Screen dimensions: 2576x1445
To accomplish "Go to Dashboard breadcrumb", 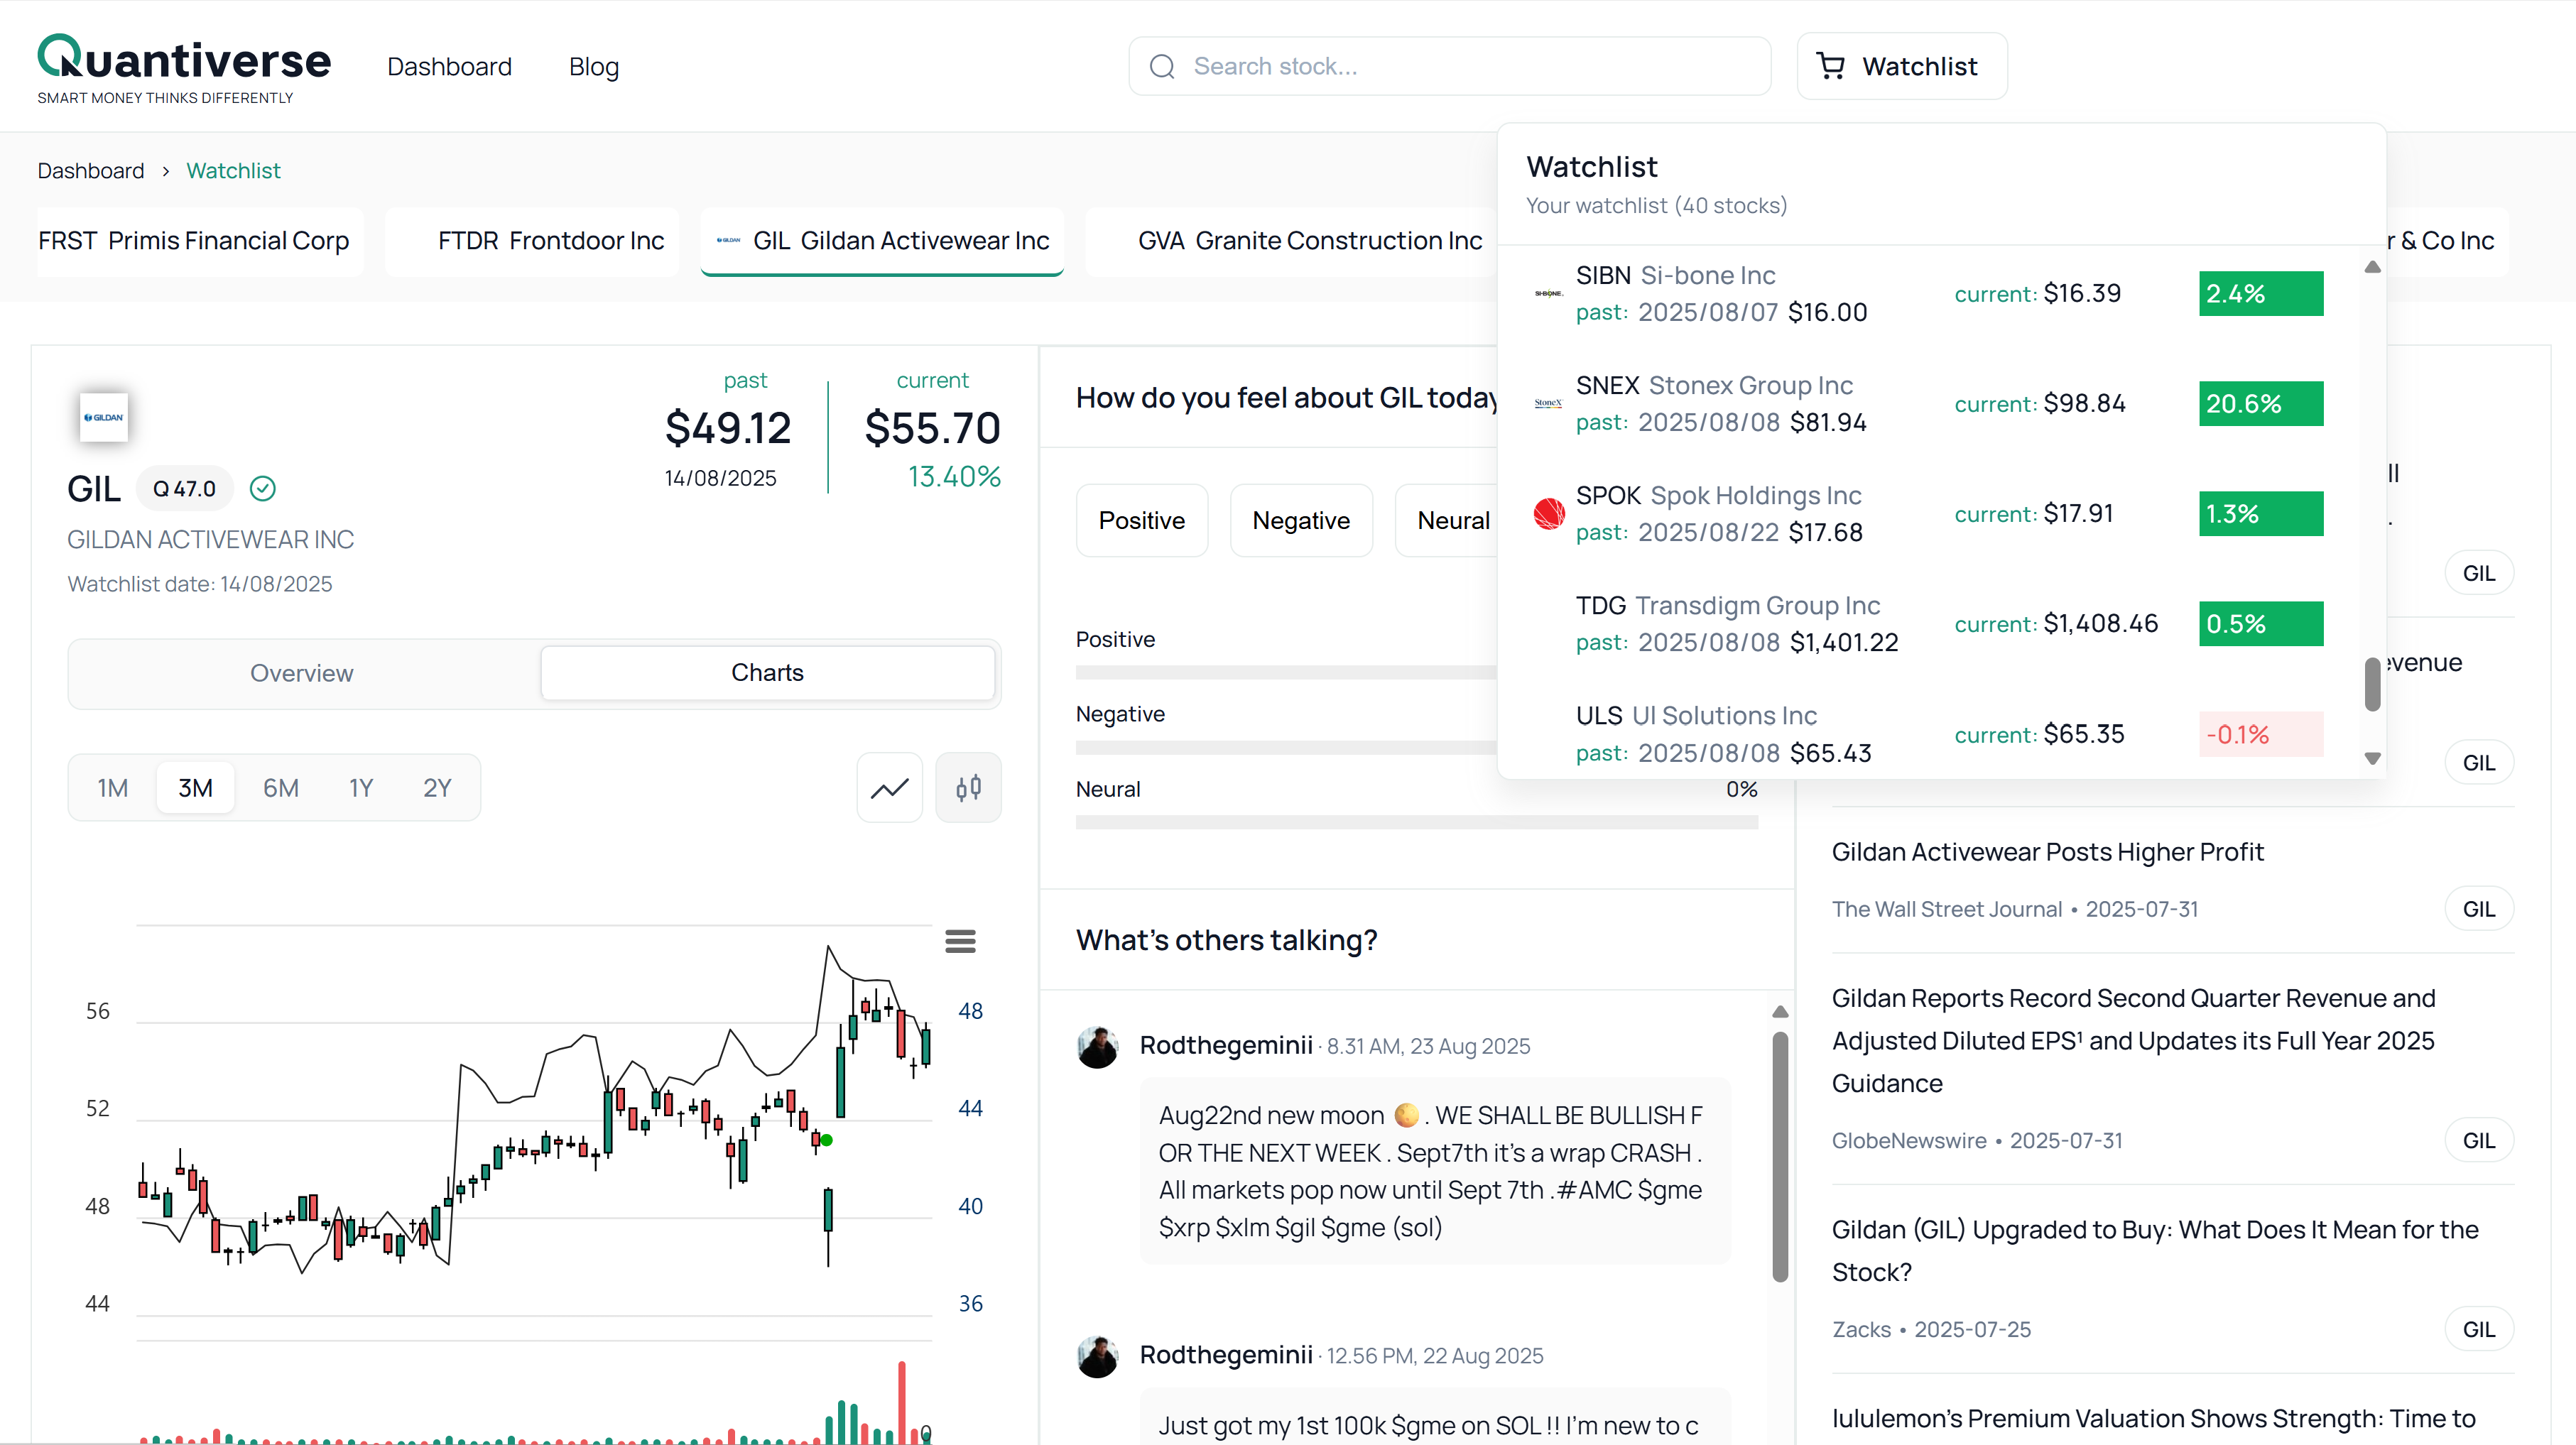I will pos(90,171).
